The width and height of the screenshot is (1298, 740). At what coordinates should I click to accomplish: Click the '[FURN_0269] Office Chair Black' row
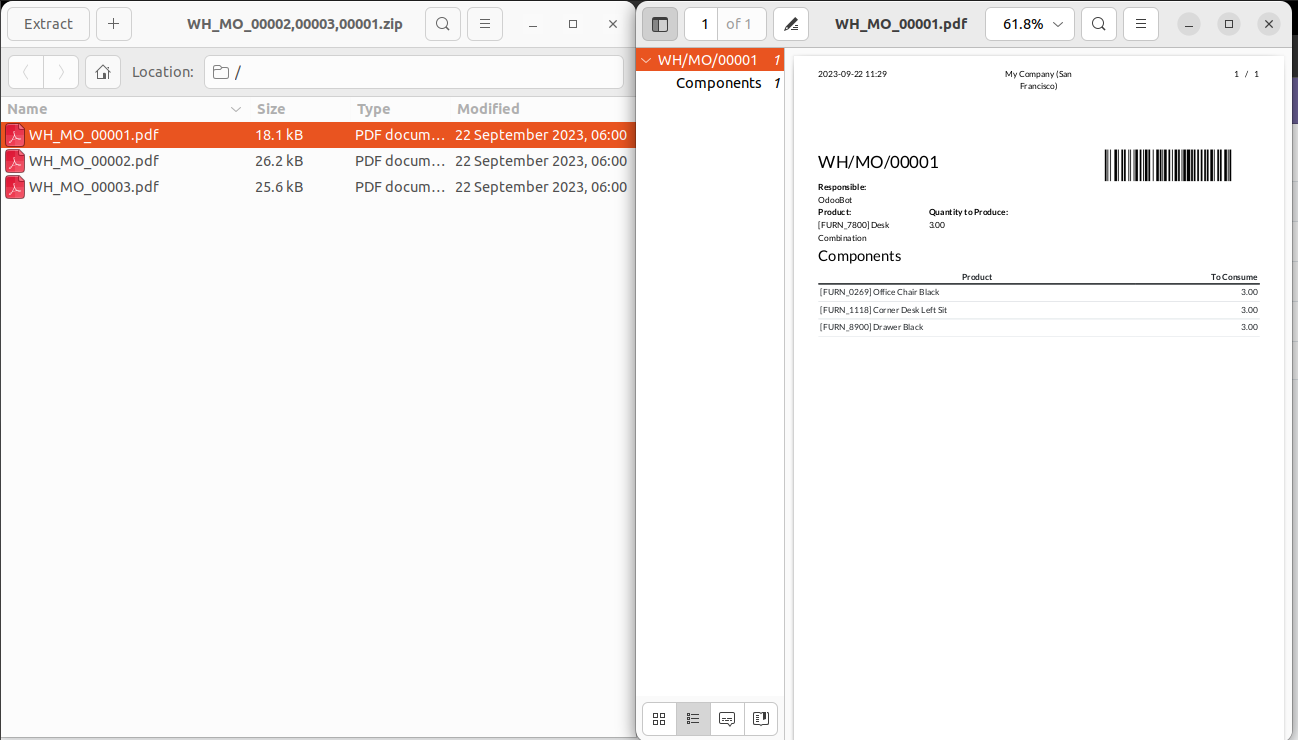click(x=1038, y=292)
